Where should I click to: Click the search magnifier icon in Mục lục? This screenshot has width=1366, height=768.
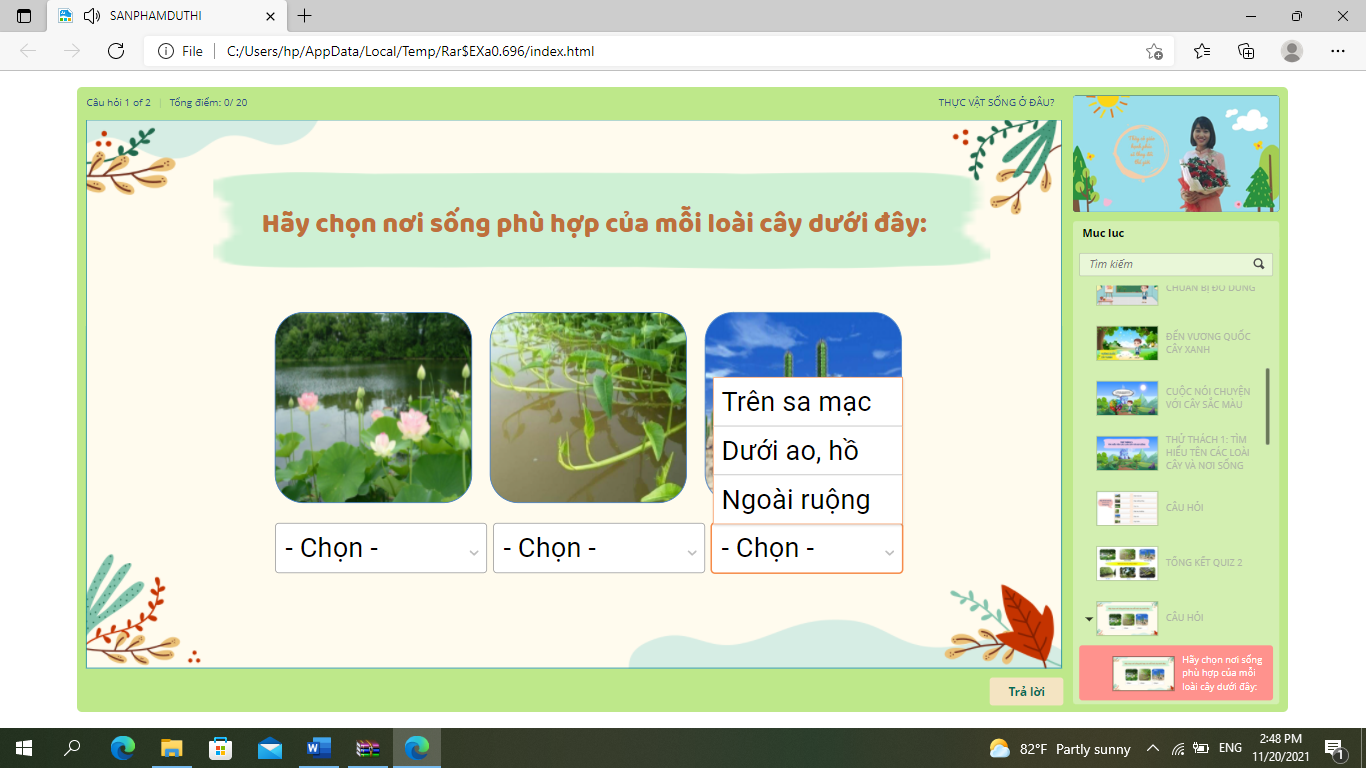click(x=1259, y=265)
